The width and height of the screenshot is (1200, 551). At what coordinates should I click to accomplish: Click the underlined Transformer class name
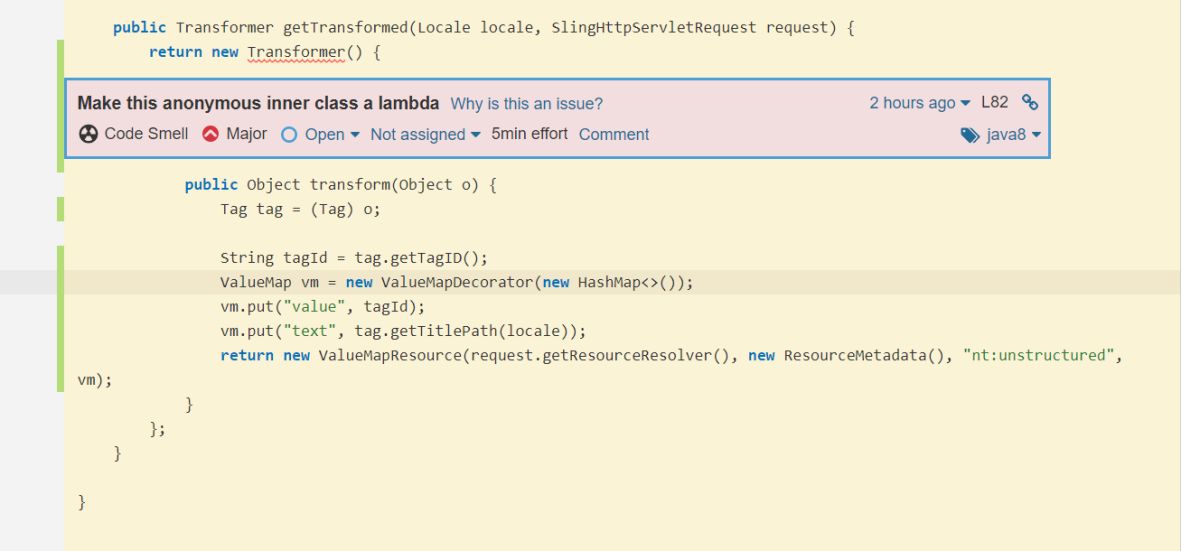point(296,52)
